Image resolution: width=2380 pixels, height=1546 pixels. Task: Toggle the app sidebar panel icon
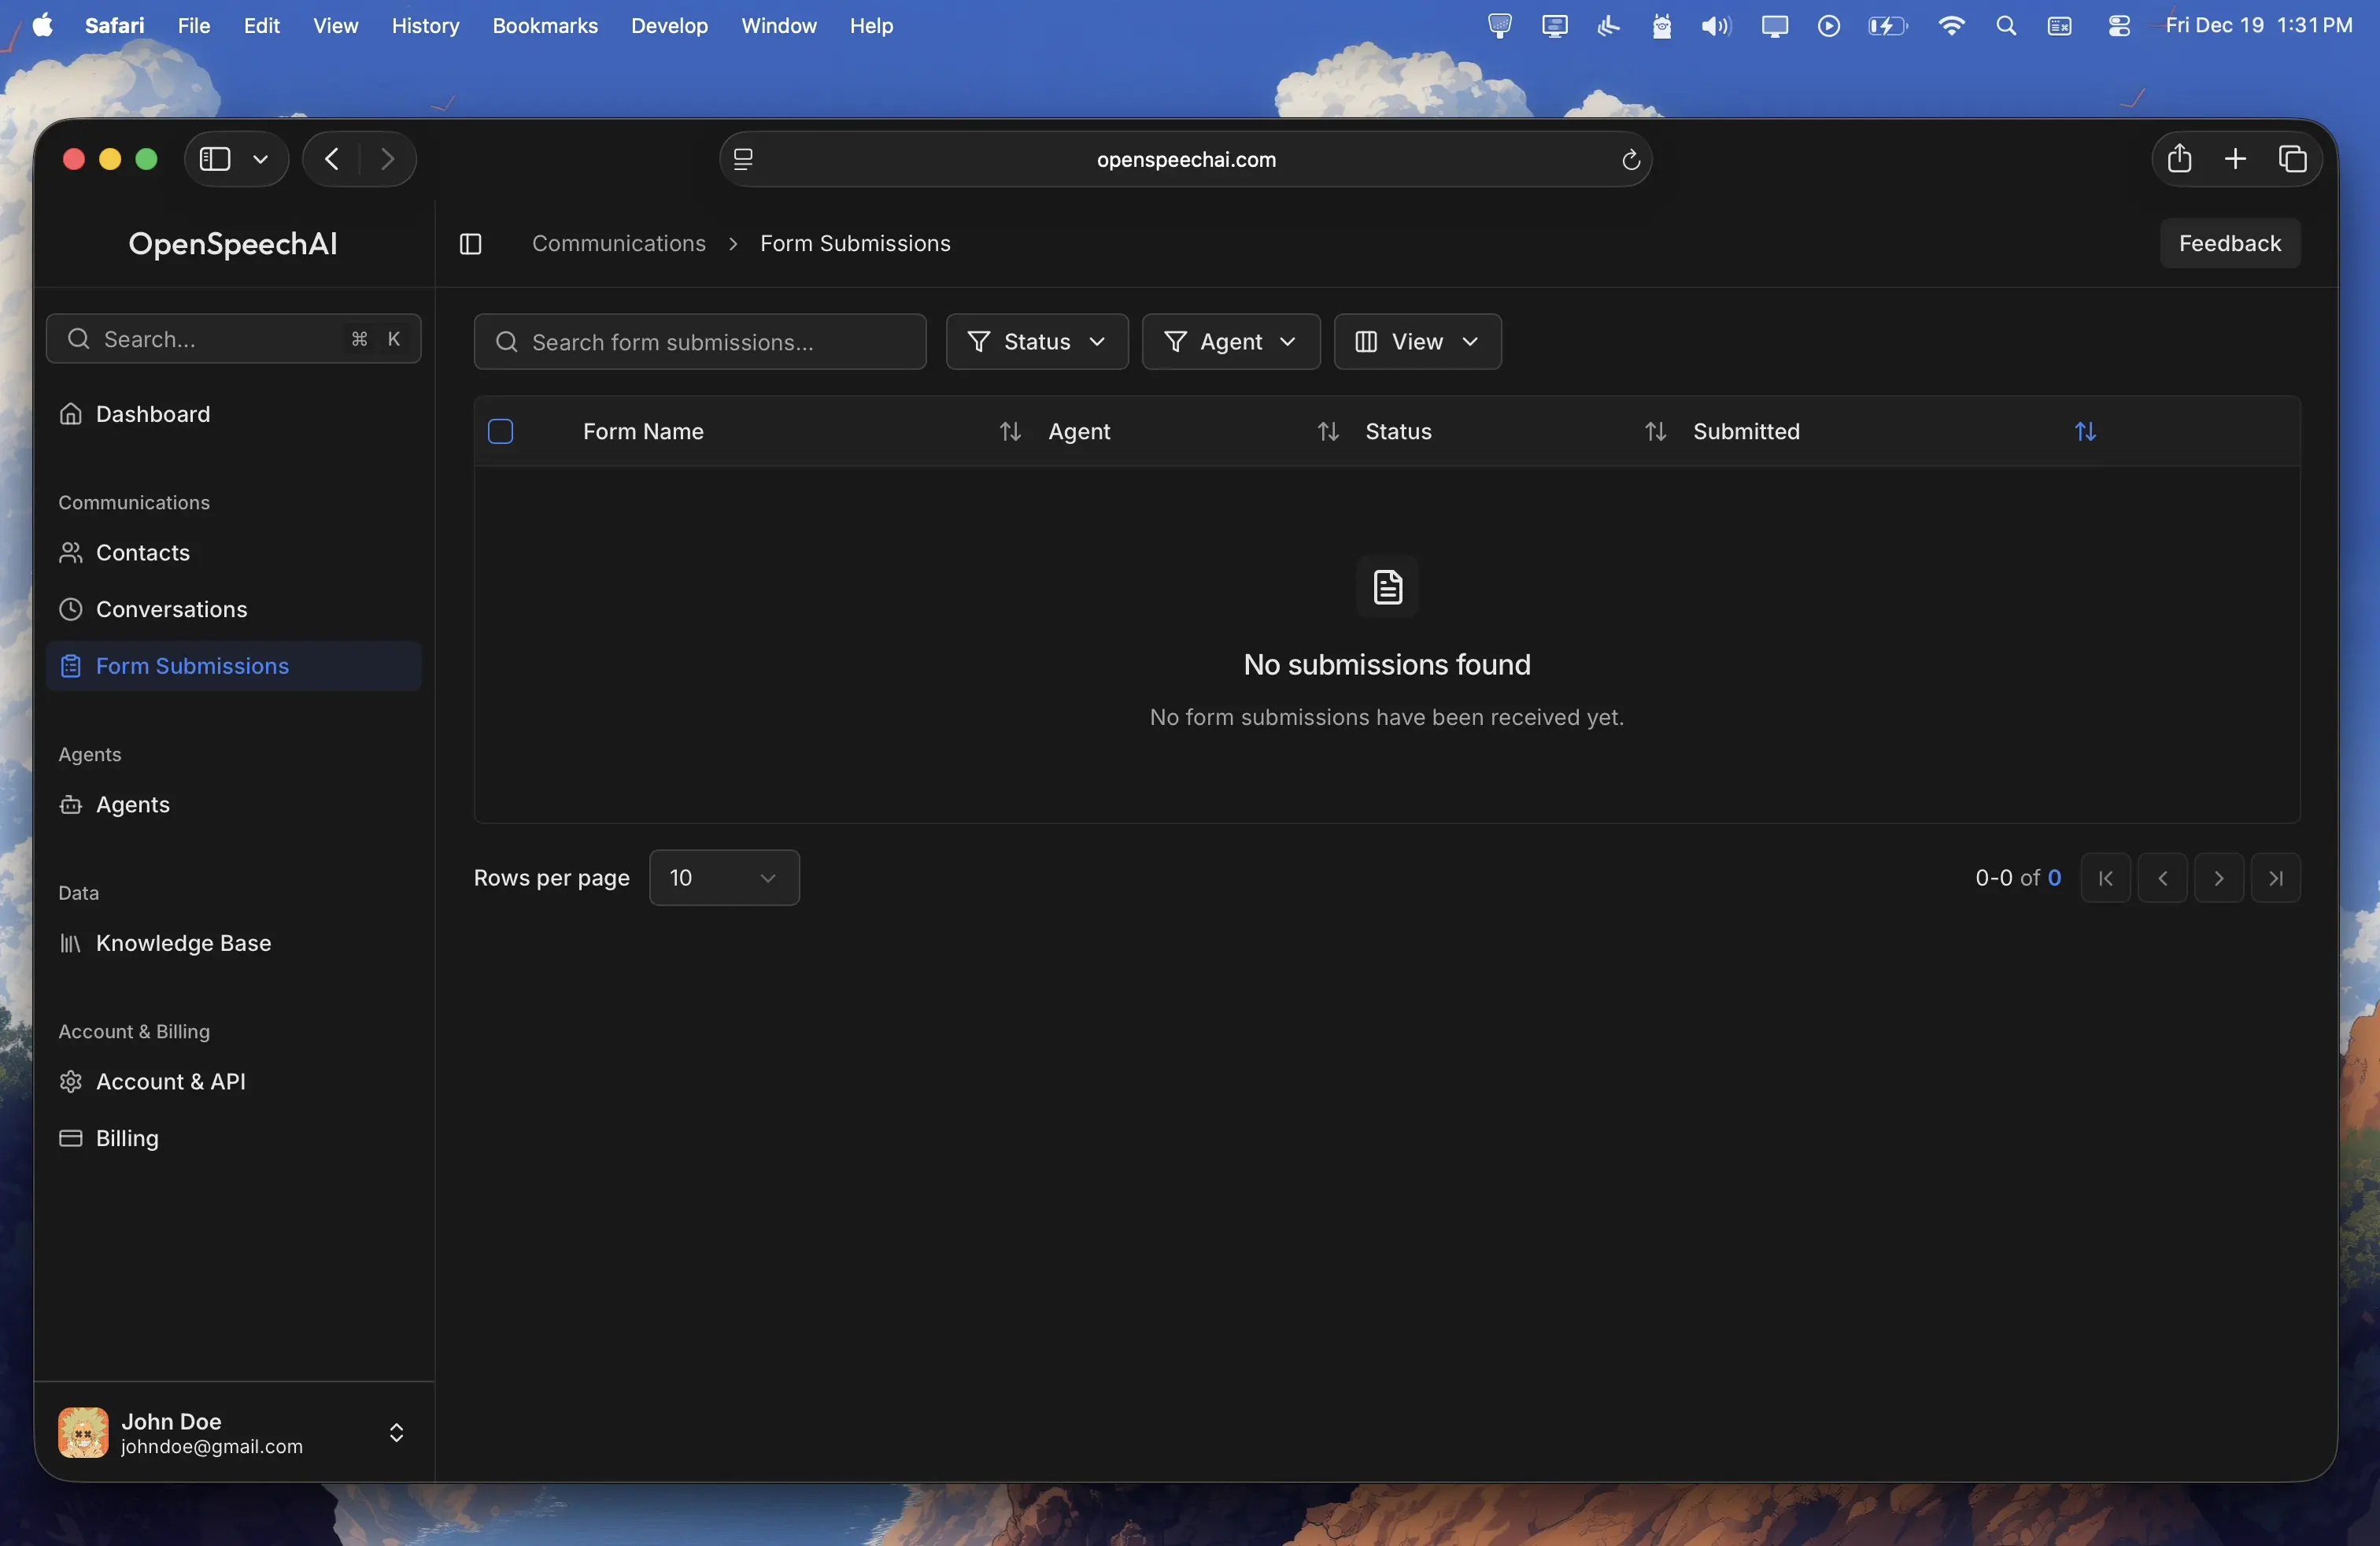click(x=470, y=244)
